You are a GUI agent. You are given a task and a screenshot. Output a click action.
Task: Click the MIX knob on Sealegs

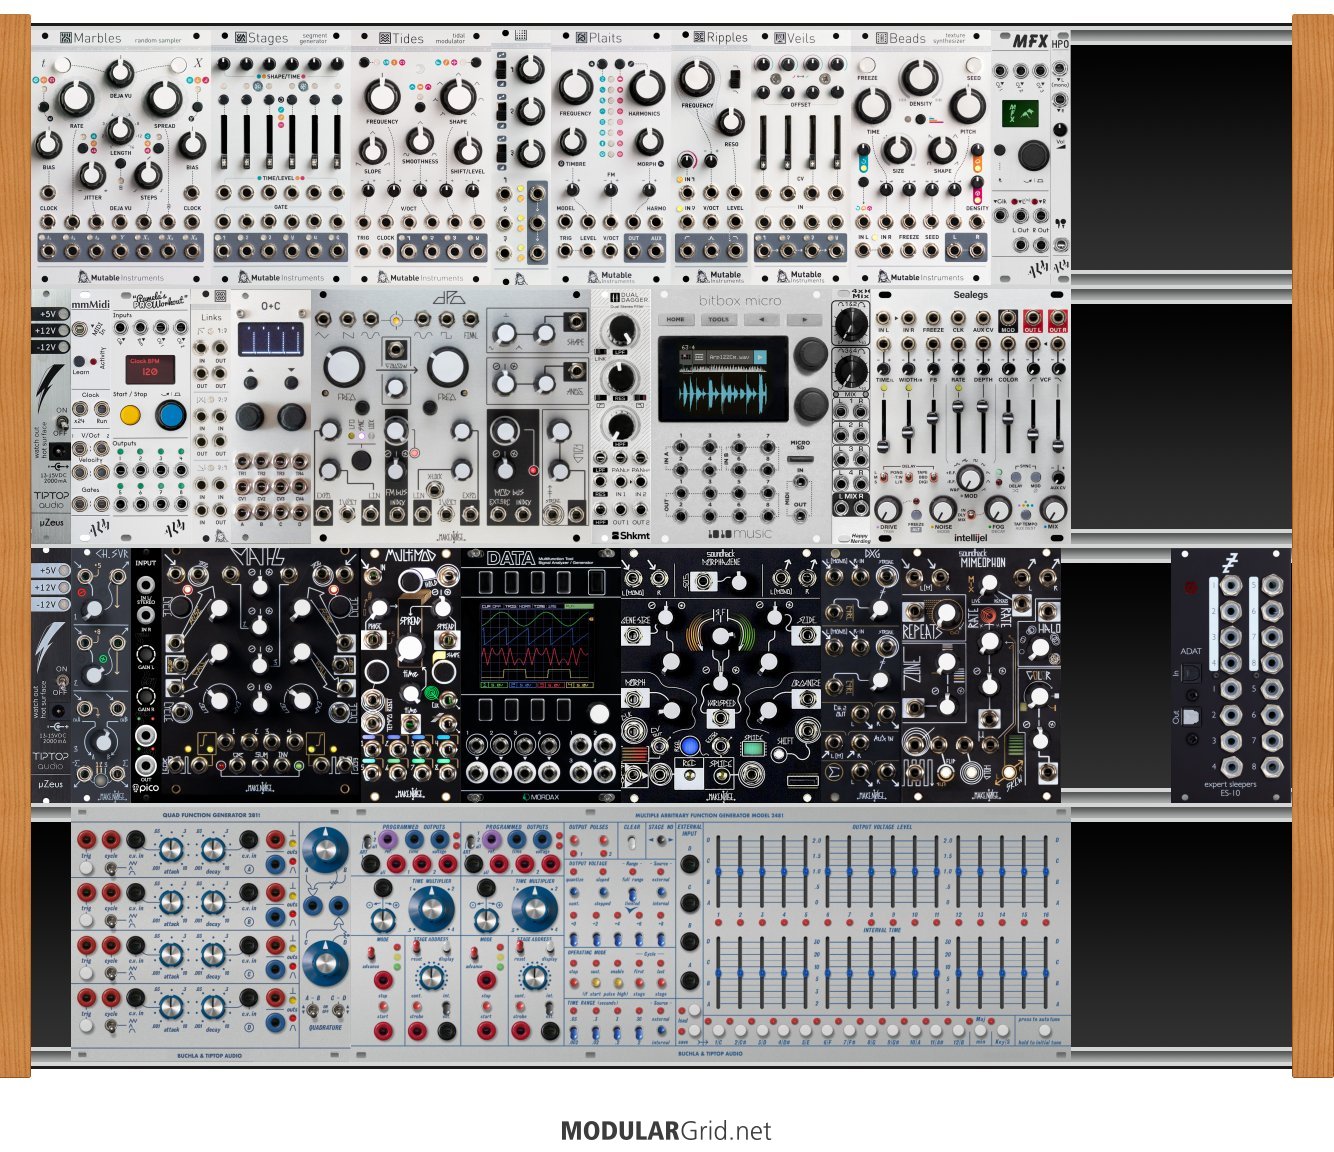pos(1052,508)
